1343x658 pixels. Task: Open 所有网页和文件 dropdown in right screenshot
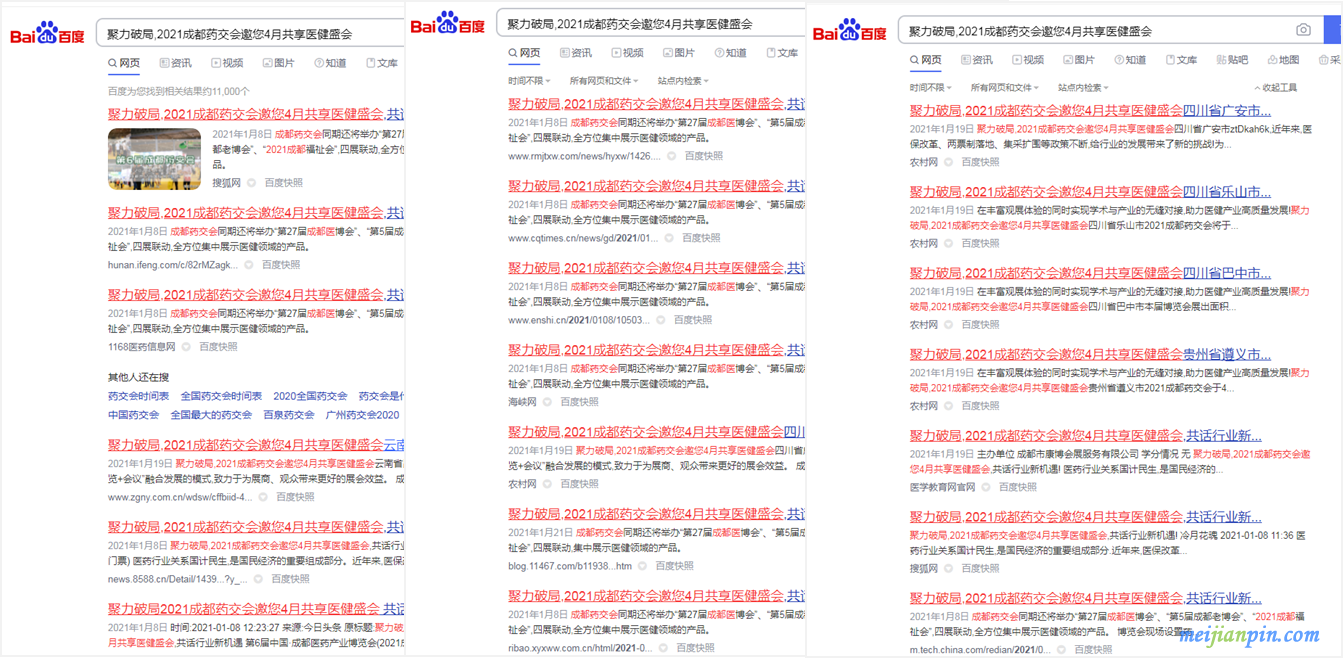(1005, 88)
